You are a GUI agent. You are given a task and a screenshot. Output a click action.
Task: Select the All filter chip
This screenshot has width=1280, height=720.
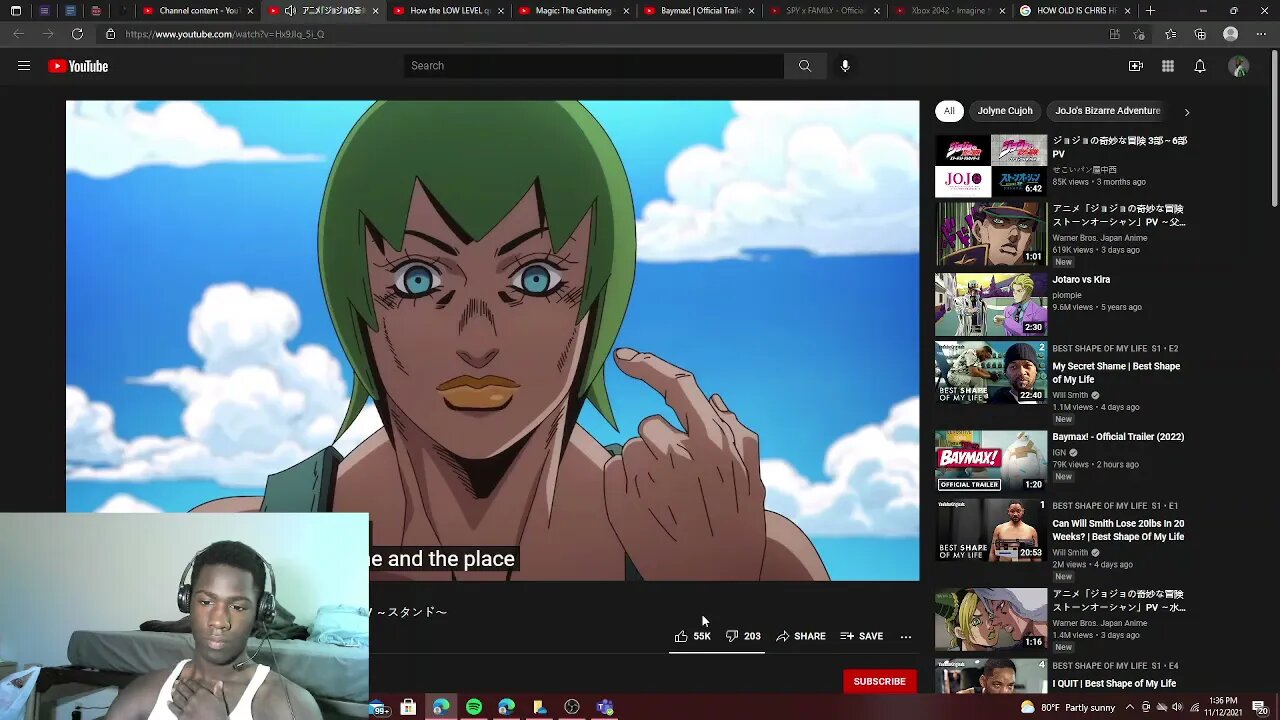click(949, 111)
